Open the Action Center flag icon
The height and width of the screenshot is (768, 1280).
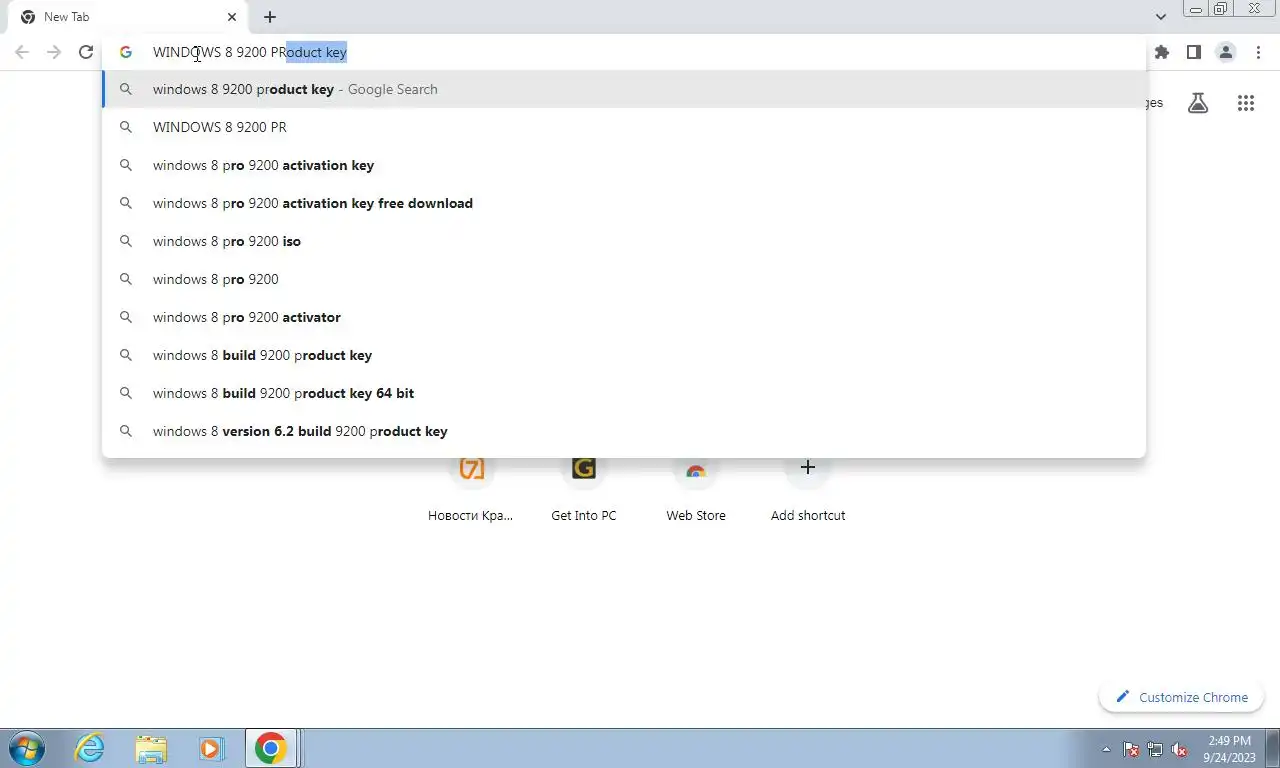[x=1131, y=749]
